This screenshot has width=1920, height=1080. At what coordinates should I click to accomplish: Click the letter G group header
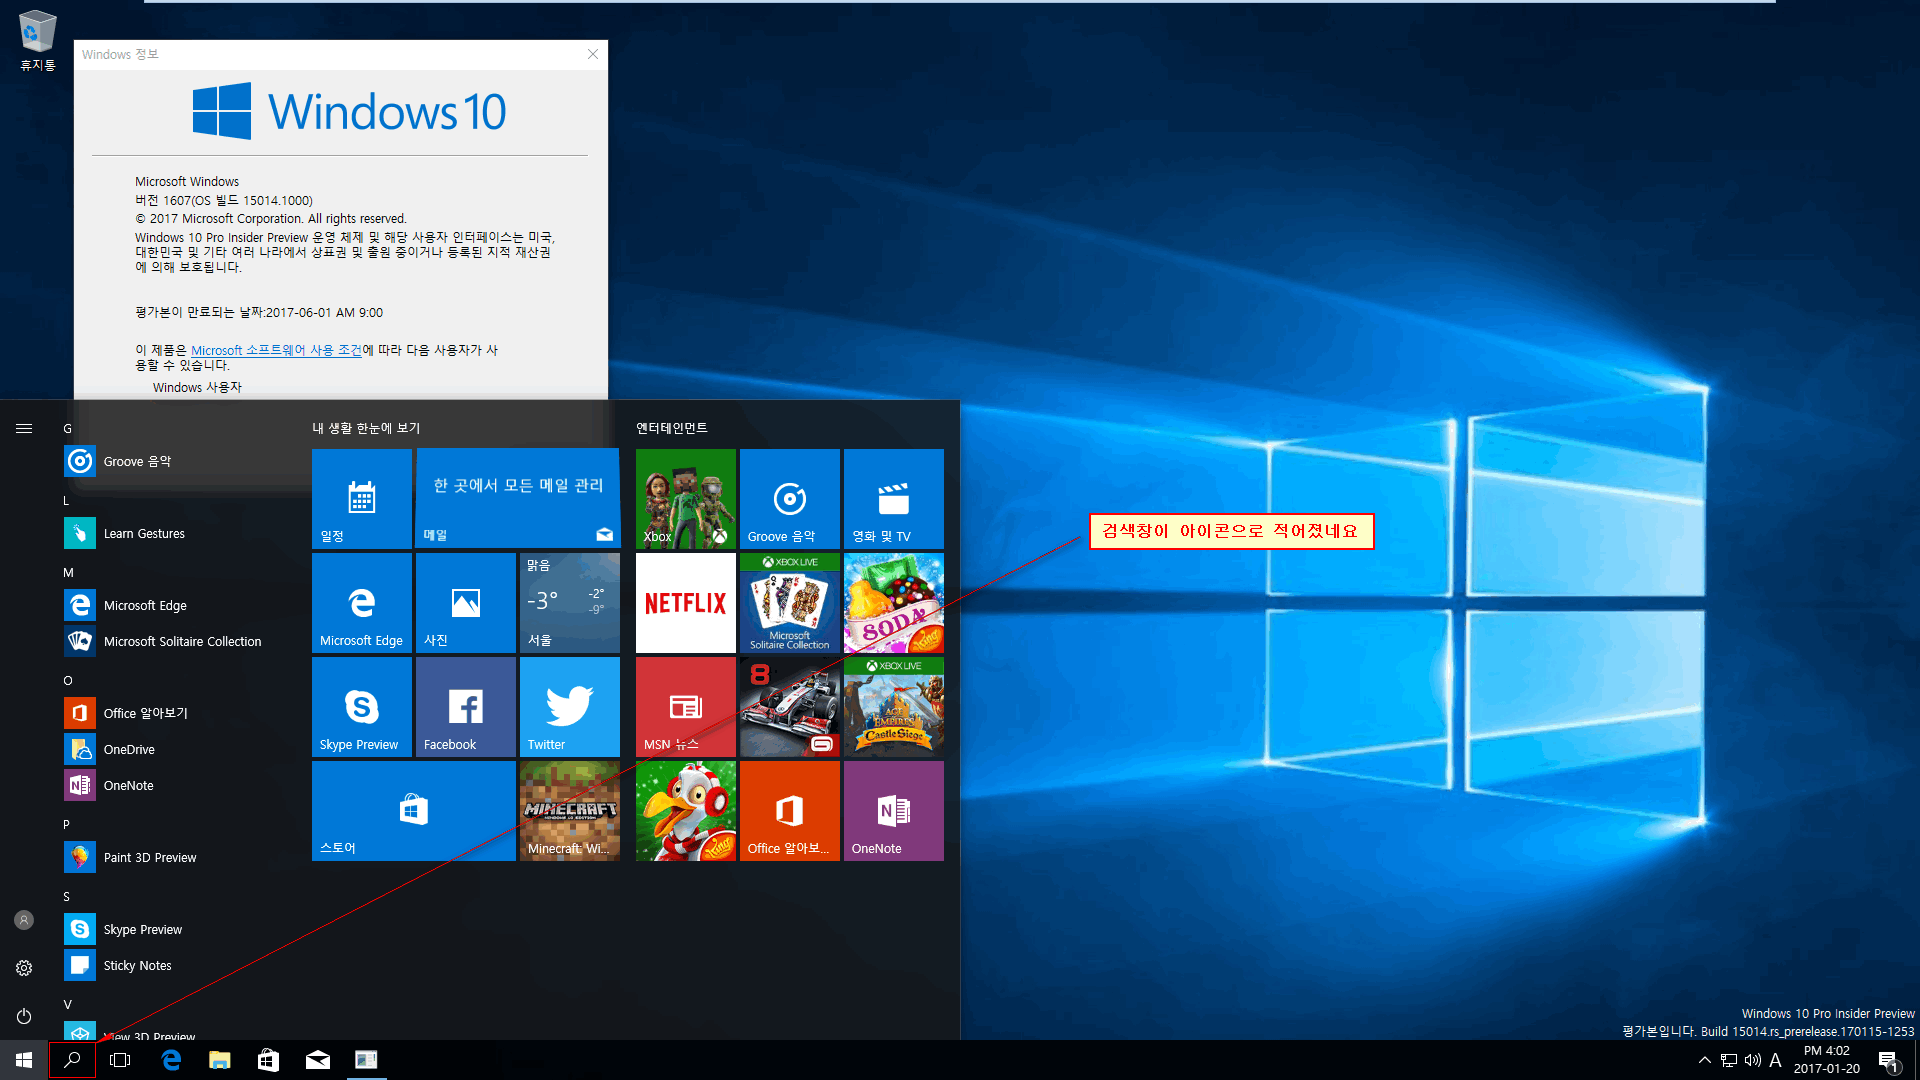point(68,429)
